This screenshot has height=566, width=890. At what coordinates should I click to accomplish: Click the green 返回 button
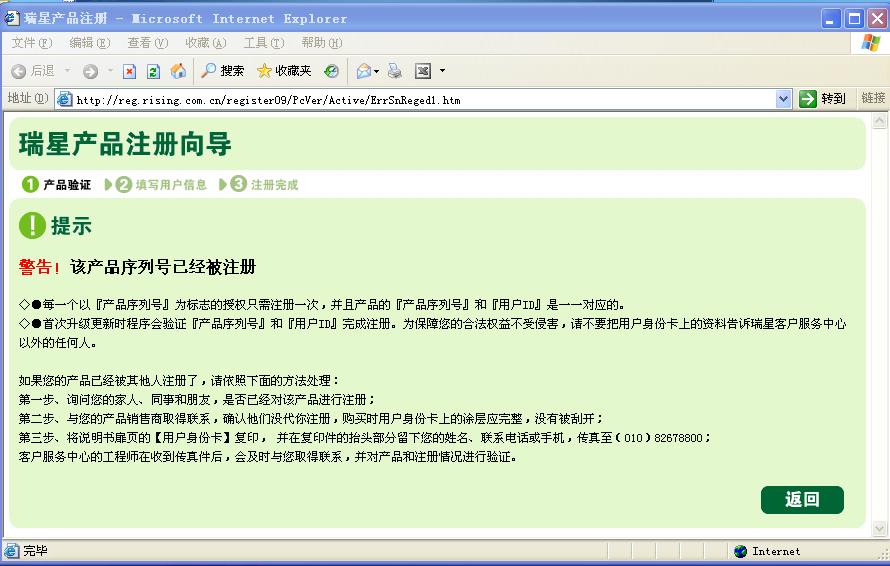click(x=802, y=500)
